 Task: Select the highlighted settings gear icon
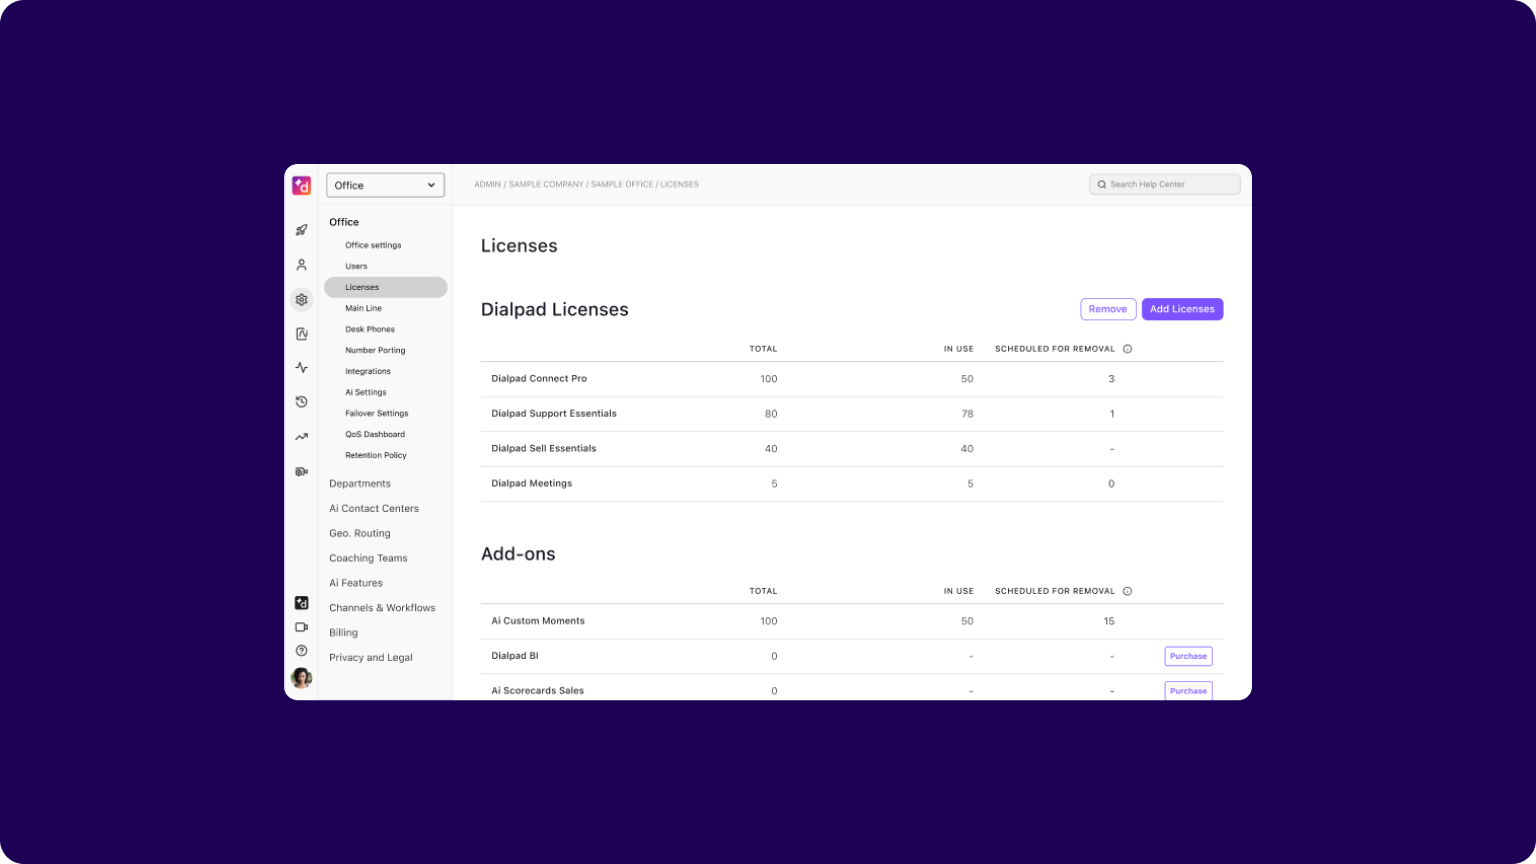point(301,299)
